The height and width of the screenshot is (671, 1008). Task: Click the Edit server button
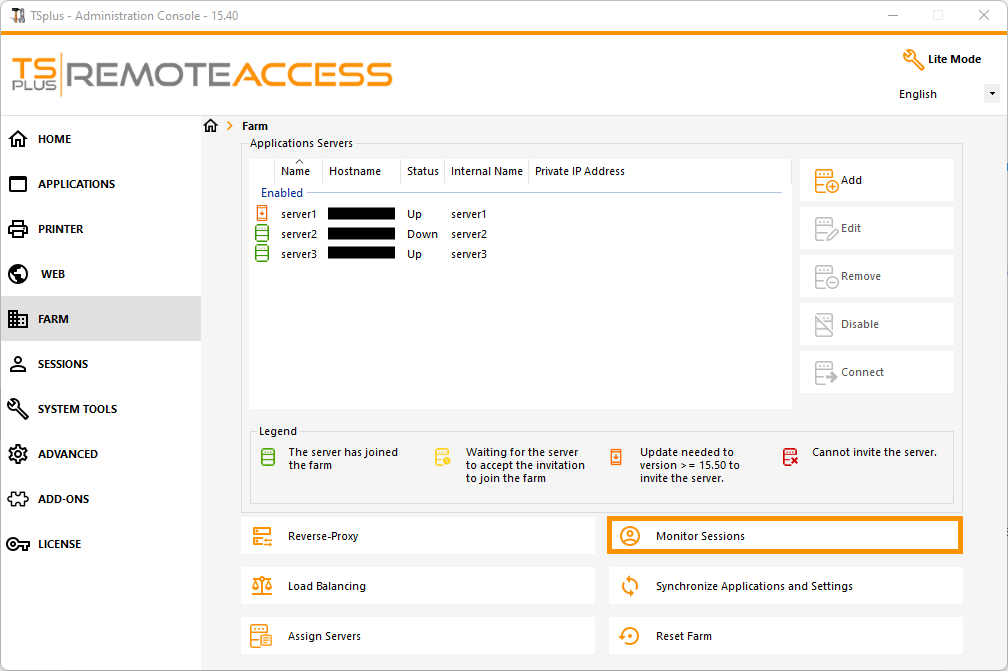pyautogui.click(x=877, y=228)
